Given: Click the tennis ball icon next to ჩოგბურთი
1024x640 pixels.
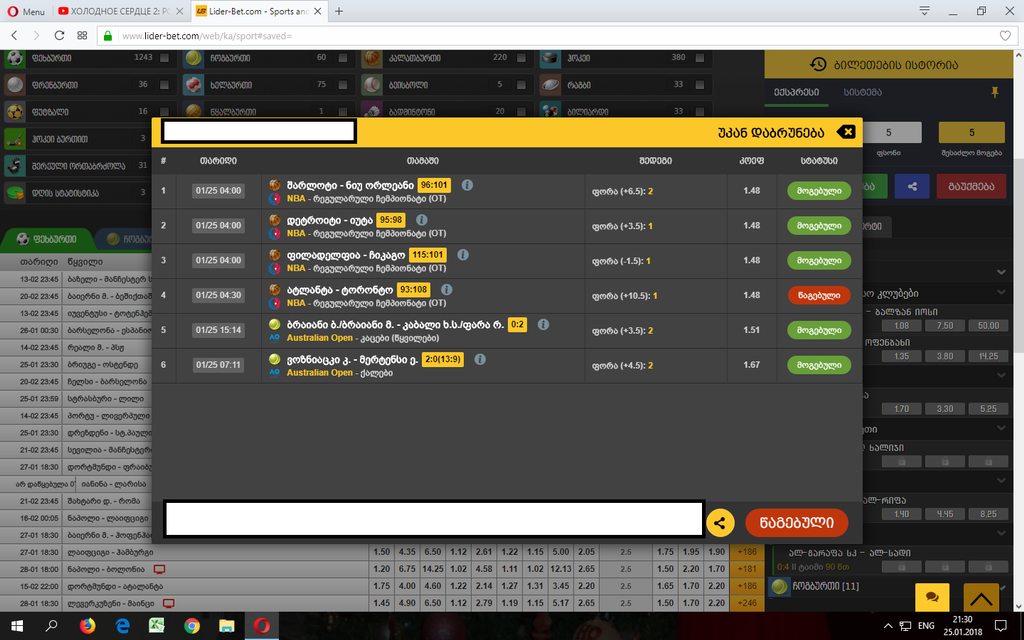Looking at the screenshot, I should click(x=193, y=58).
